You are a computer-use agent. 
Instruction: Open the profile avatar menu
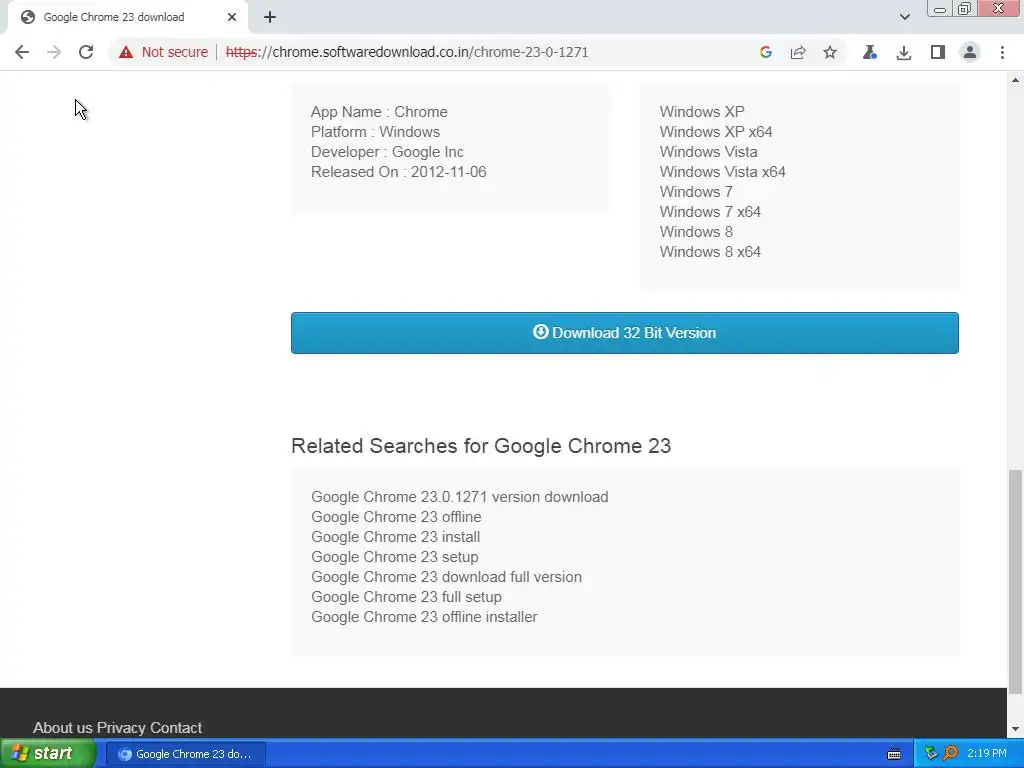point(970,52)
